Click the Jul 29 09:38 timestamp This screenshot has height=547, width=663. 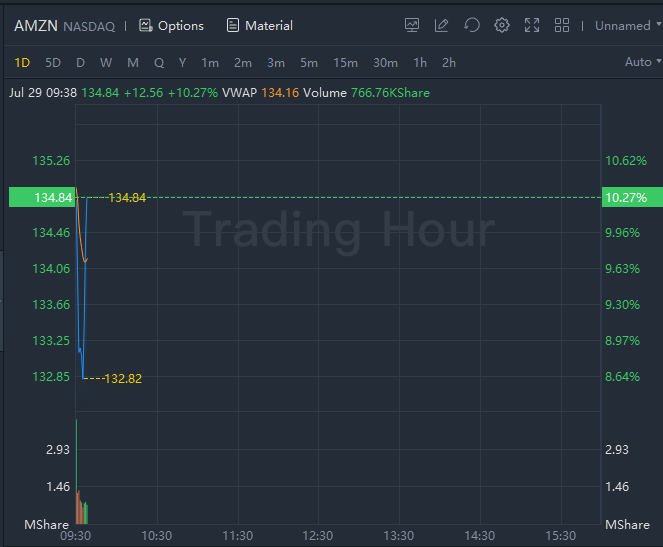(x=43, y=93)
